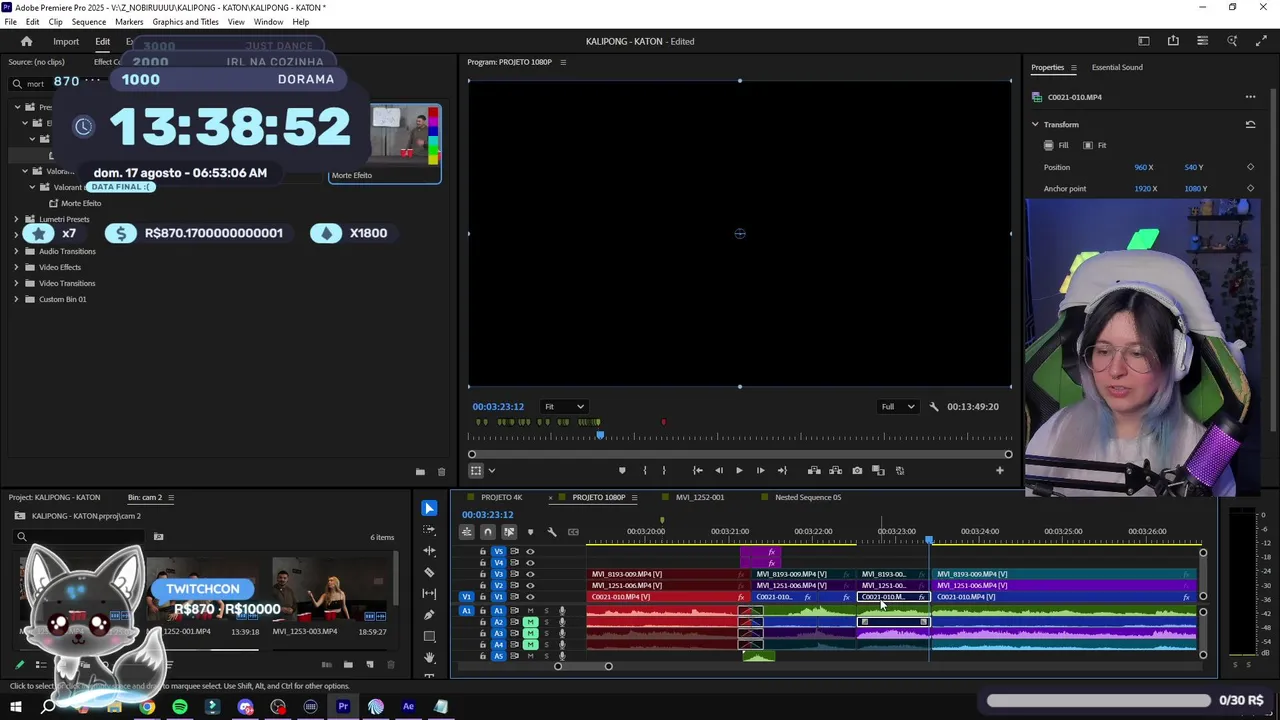The height and width of the screenshot is (720, 1280).
Task: Toggle closed captions track button
Action: 573,532
